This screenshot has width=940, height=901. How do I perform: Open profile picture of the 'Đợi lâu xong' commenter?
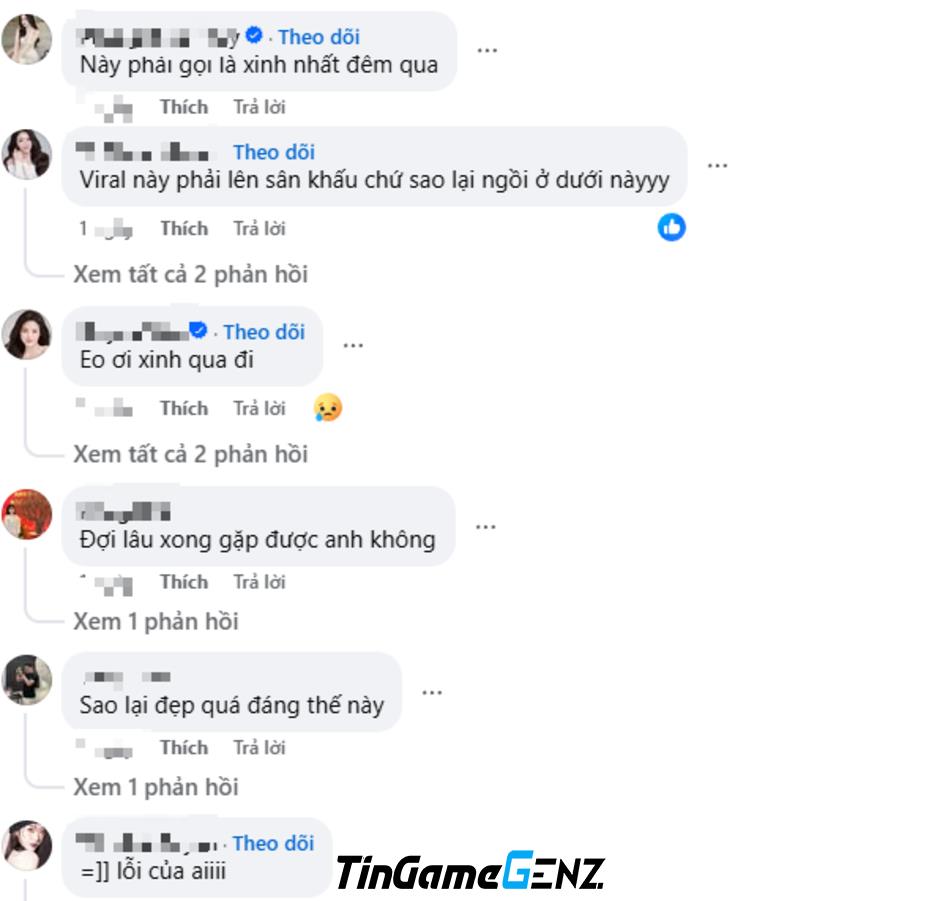(27, 514)
